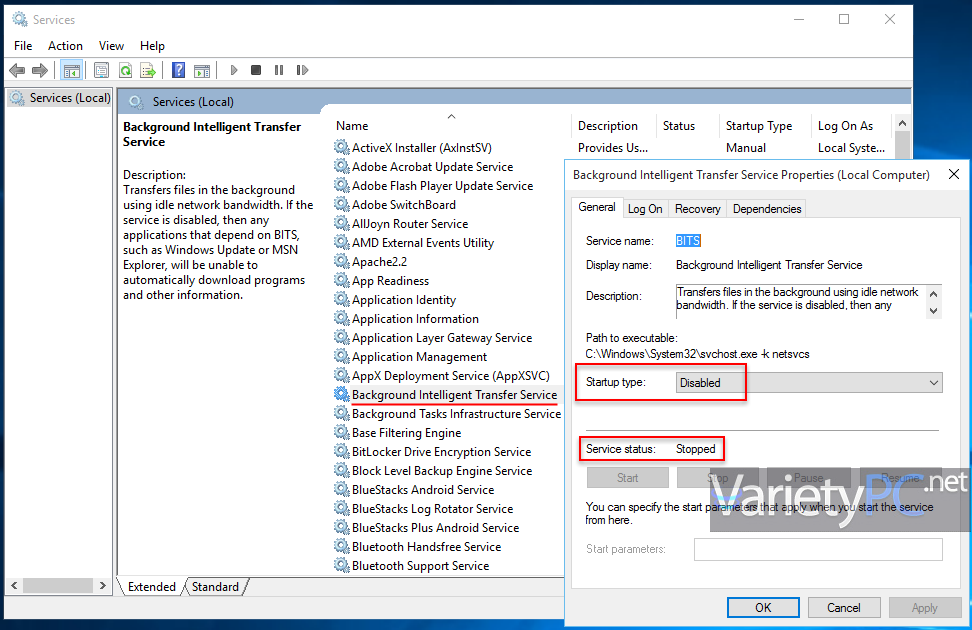Open the Action menu
972x630 pixels.
[65, 46]
